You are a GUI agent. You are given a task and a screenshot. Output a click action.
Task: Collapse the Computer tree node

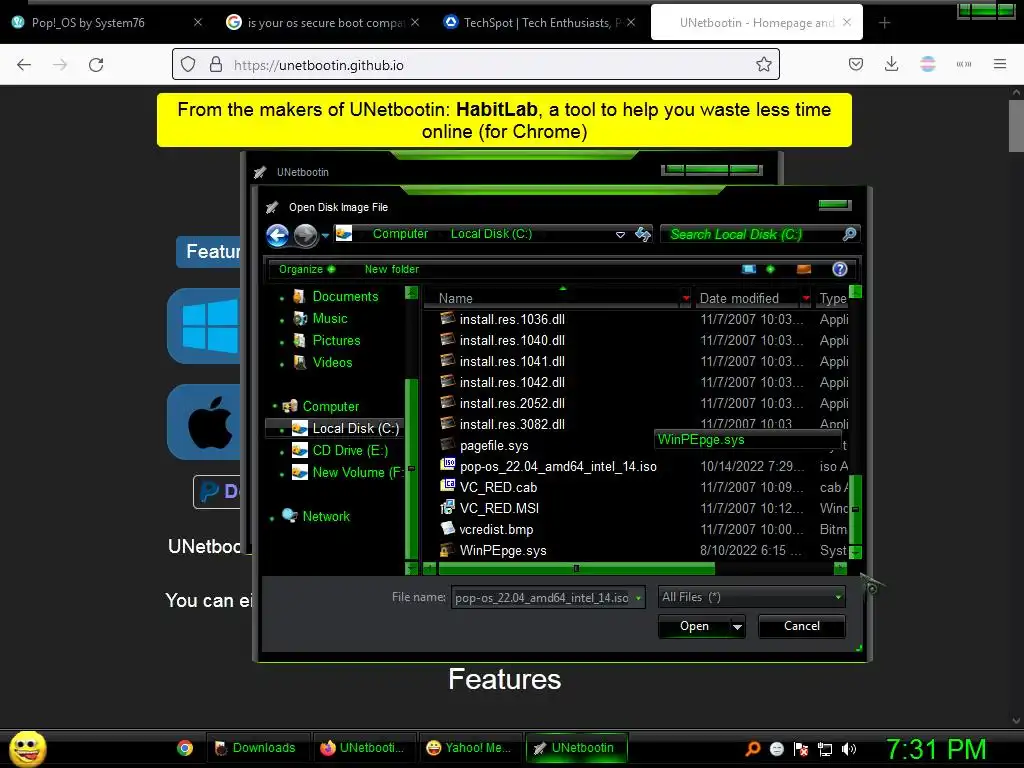(274, 406)
